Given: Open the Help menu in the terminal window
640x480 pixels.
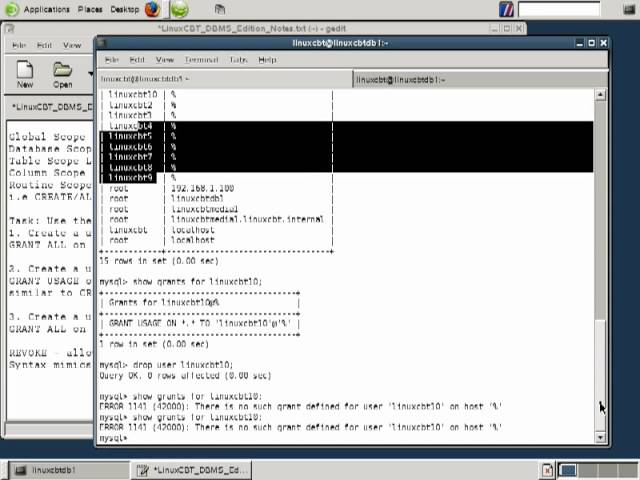Looking at the screenshot, I should 267,60.
